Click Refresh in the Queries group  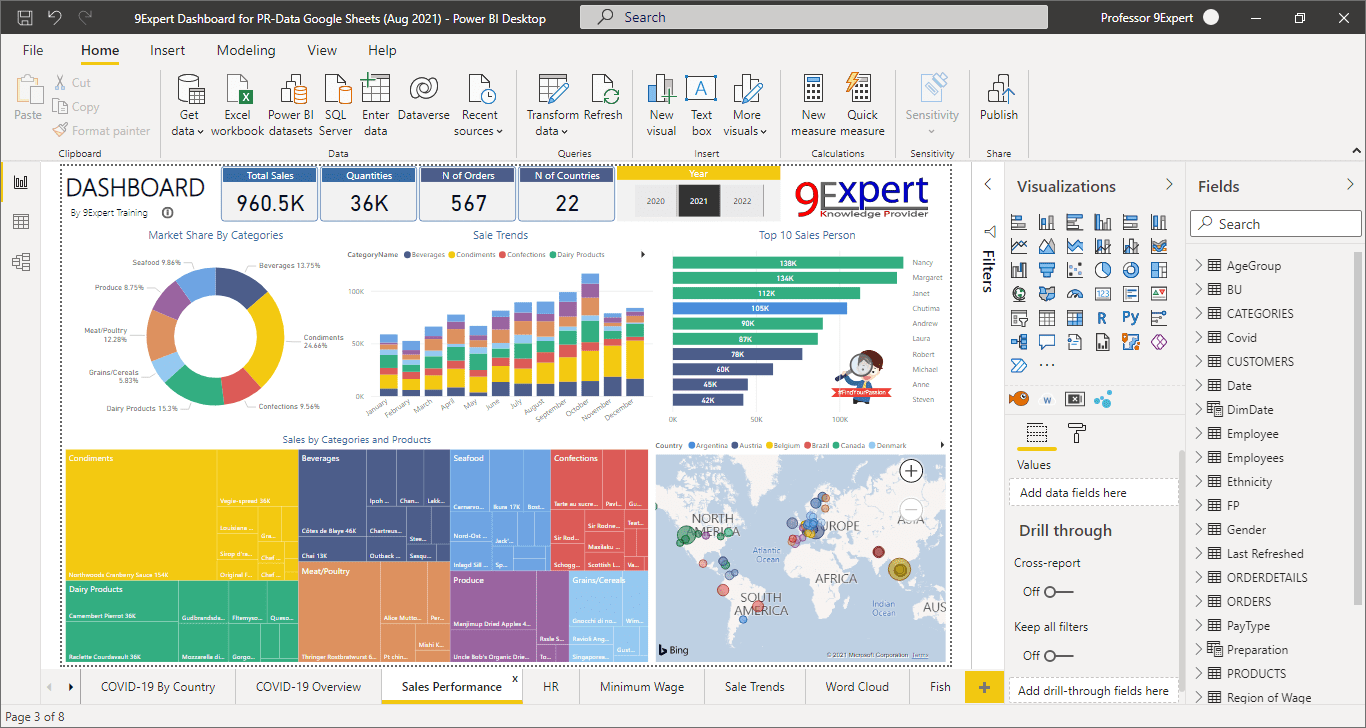[603, 100]
